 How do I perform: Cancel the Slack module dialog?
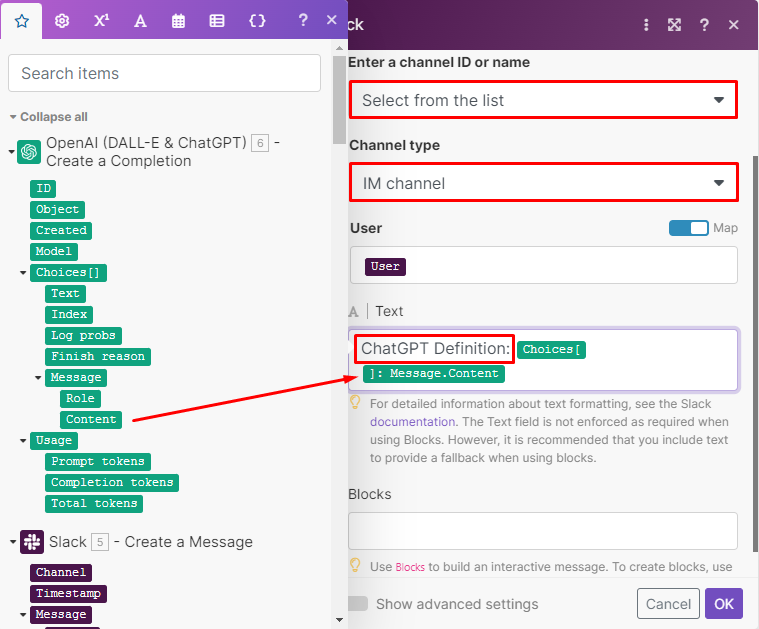click(x=668, y=604)
